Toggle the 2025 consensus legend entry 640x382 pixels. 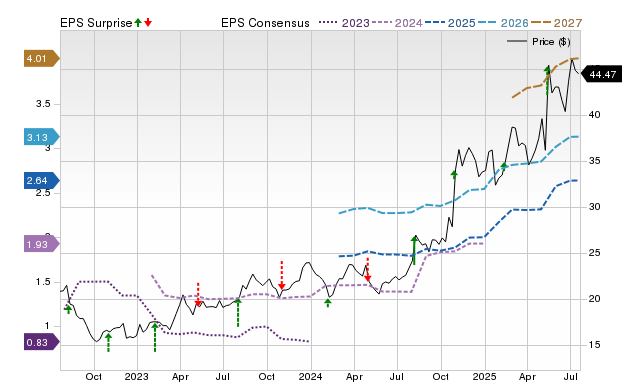[x=450, y=23]
